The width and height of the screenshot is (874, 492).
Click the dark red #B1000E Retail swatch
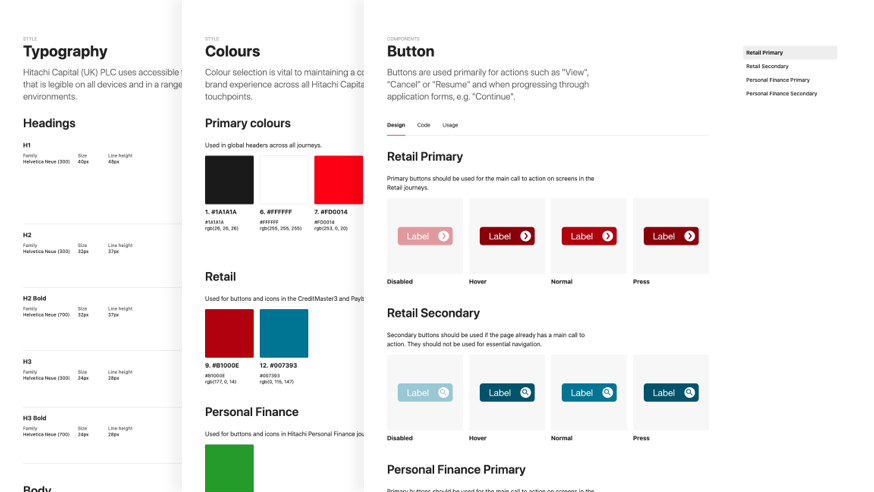(229, 333)
